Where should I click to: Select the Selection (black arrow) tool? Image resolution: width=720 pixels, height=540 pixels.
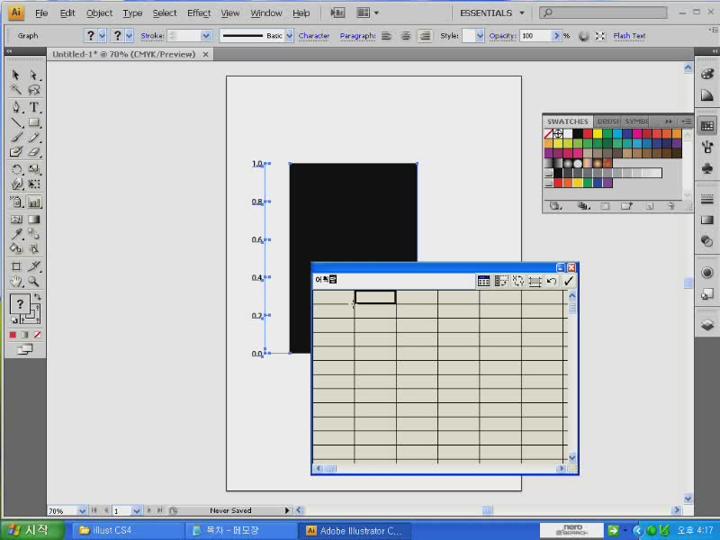(x=16, y=75)
